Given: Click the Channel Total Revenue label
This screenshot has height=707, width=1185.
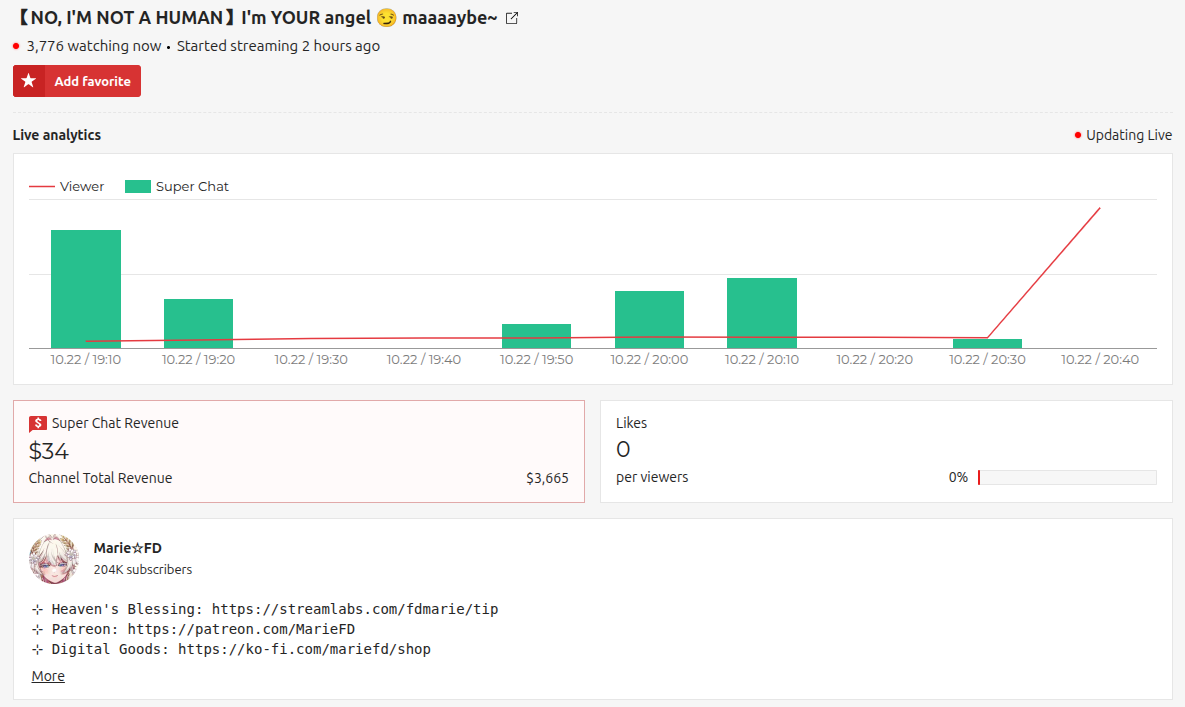Looking at the screenshot, I should click(101, 478).
